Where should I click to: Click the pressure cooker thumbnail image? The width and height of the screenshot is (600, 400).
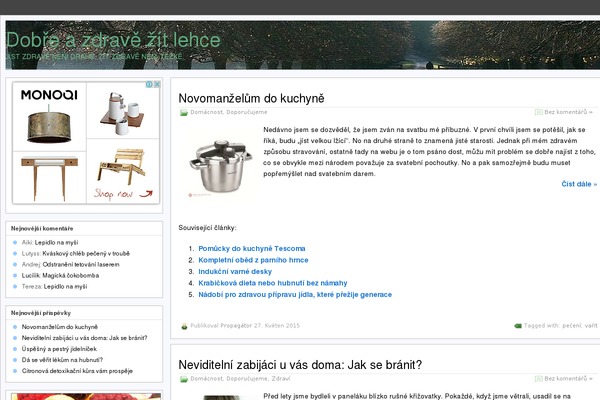[221, 165]
